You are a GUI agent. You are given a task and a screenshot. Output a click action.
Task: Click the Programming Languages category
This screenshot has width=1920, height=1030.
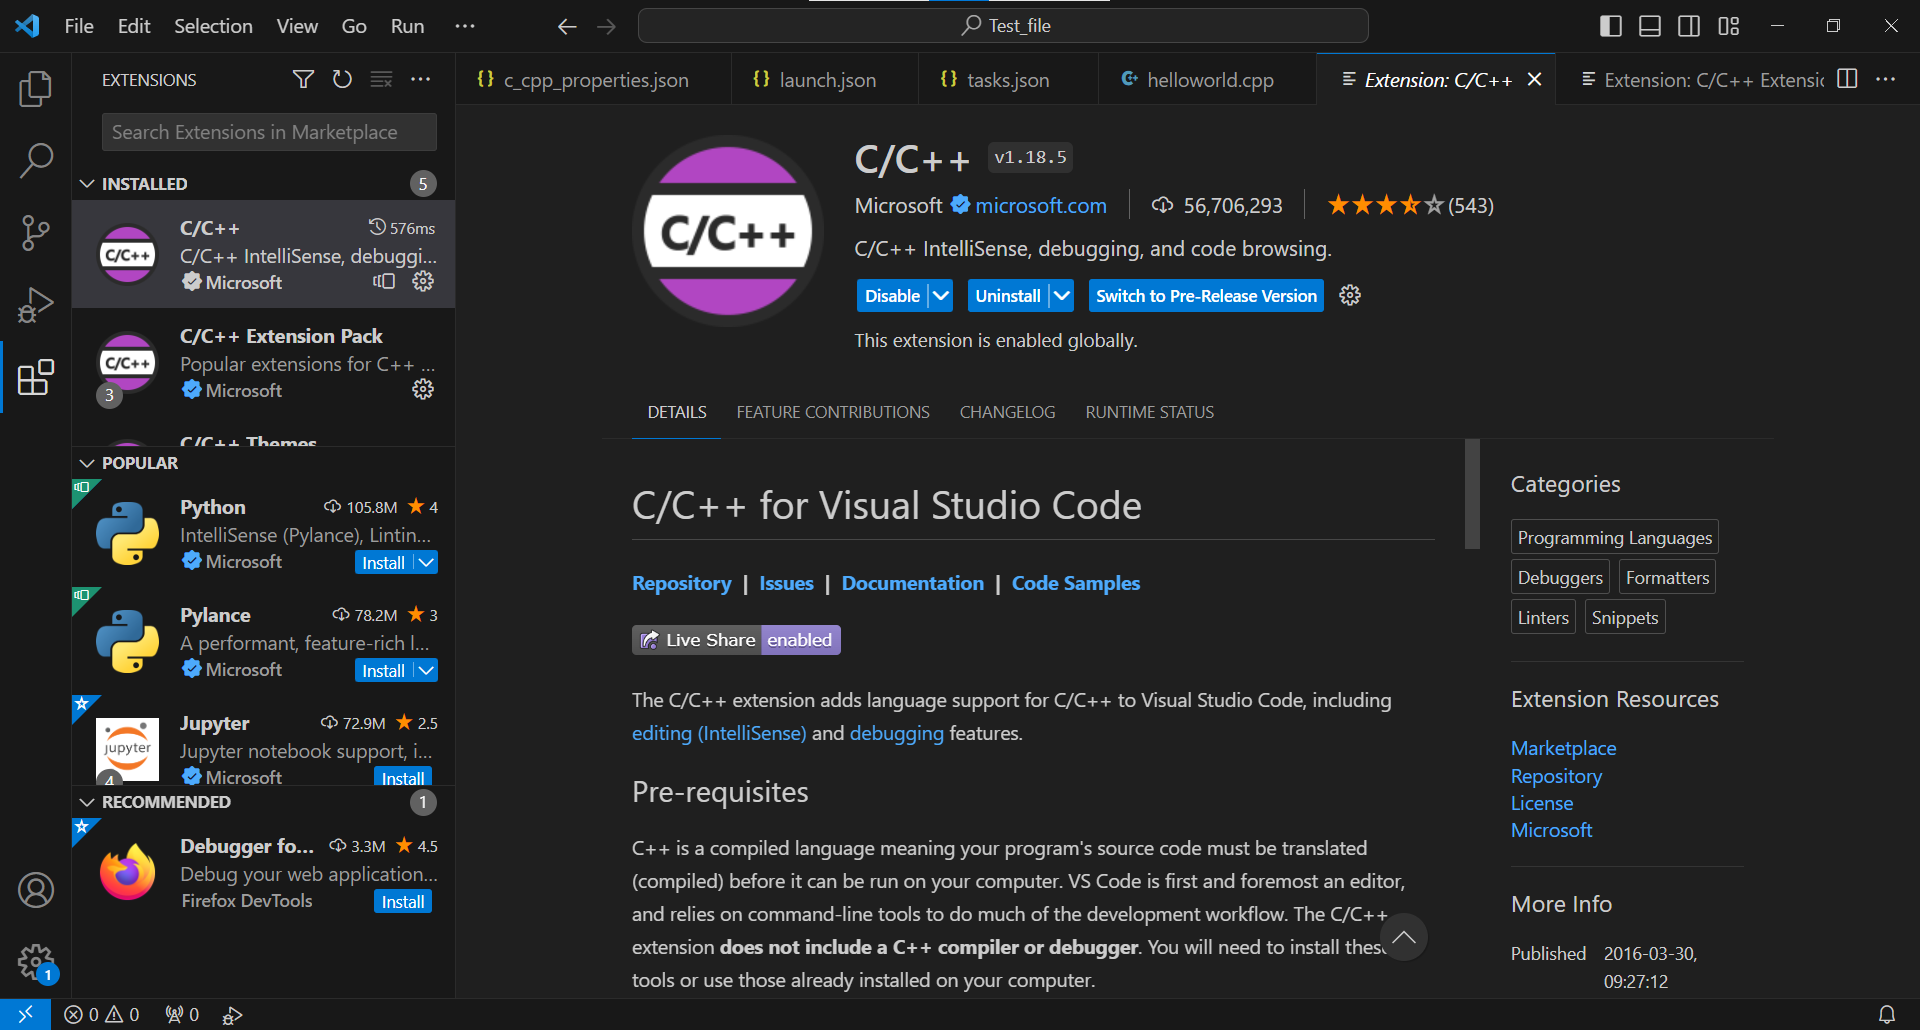pos(1615,537)
